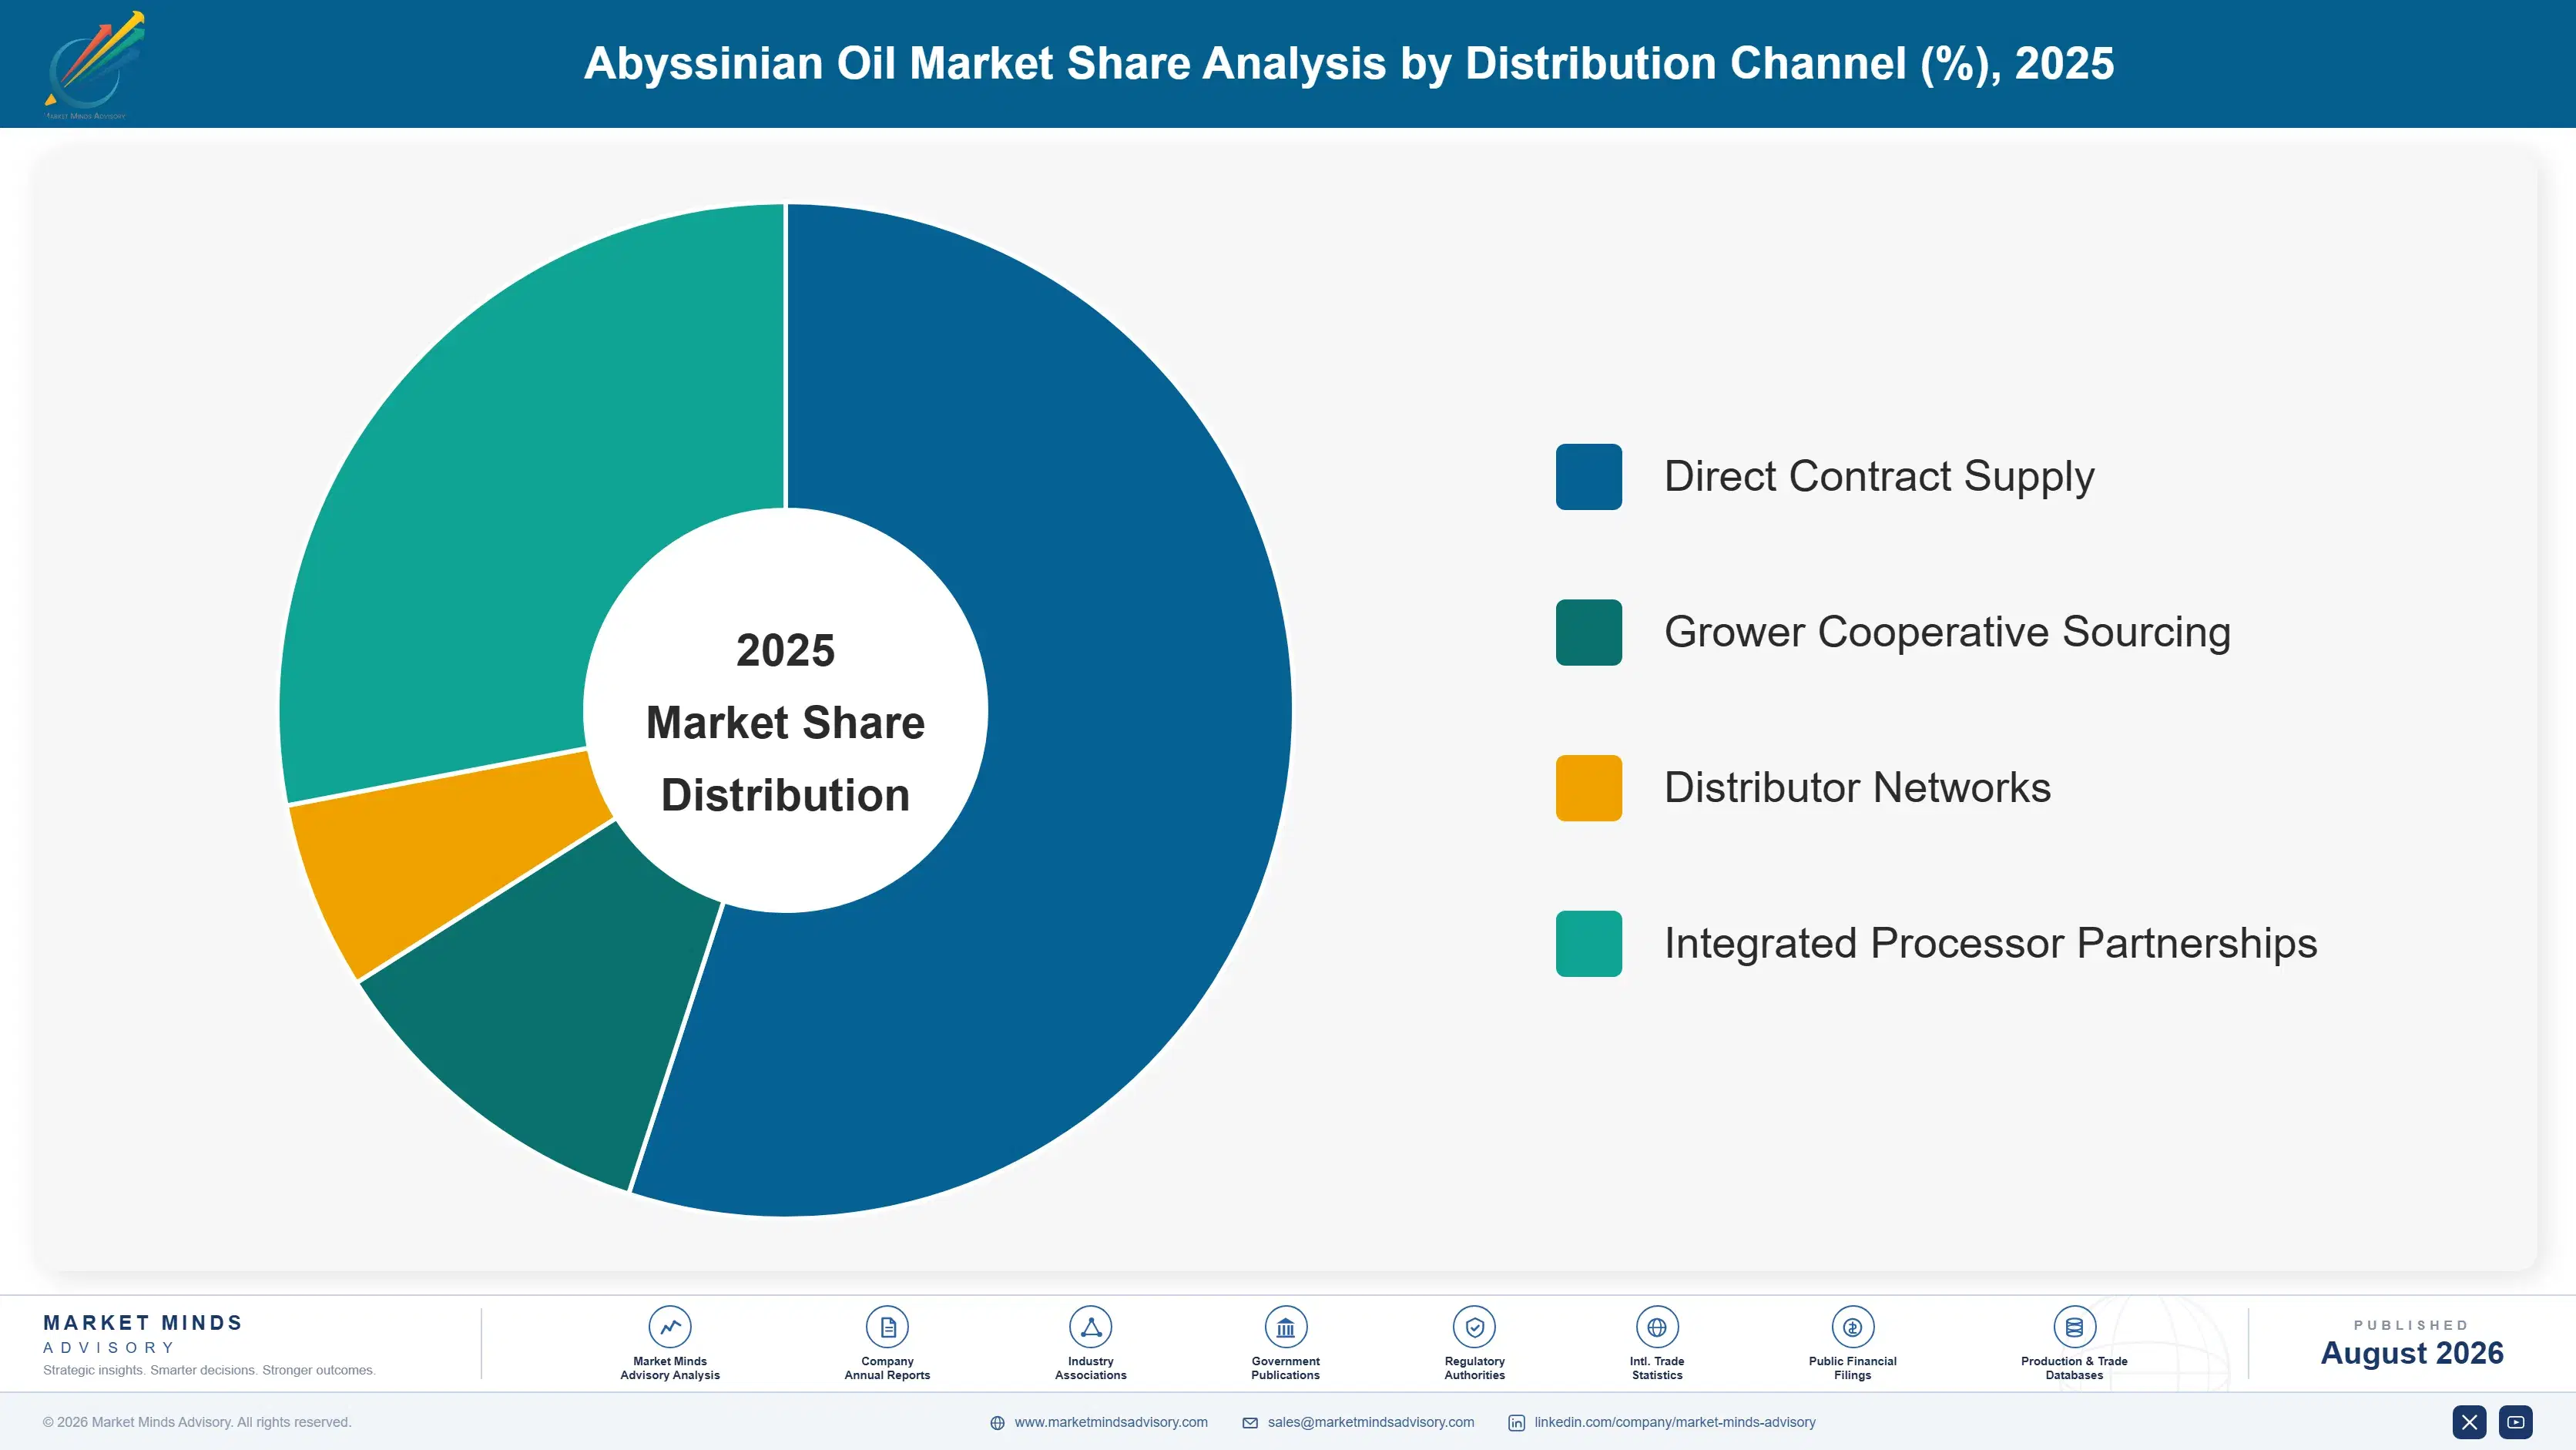
Task: Click the 'Distributor Networks' legend label
Action: 1857,788
